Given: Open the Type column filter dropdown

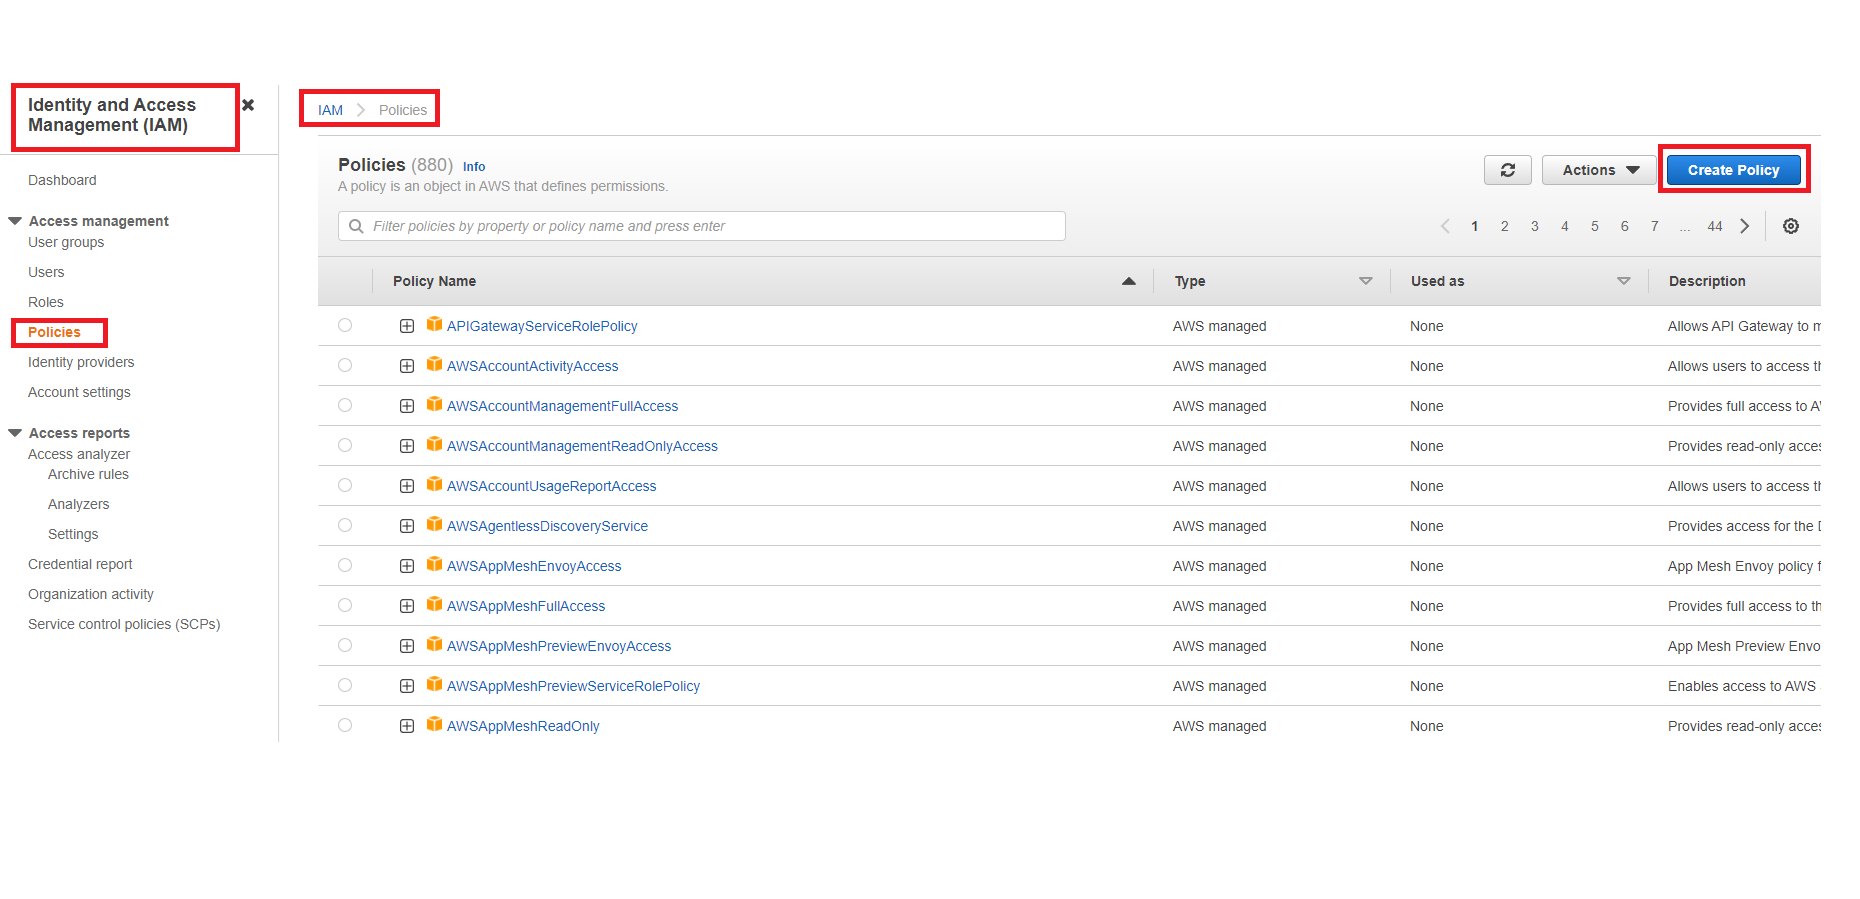Looking at the screenshot, I should pos(1366,281).
